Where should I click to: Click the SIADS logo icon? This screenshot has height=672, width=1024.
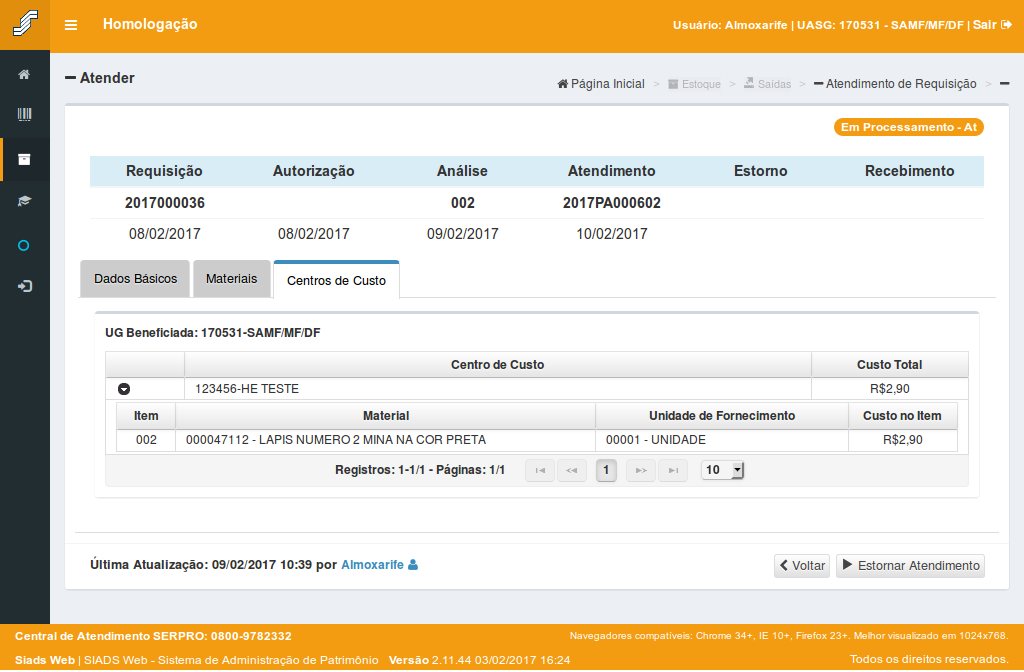[x=25, y=24]
